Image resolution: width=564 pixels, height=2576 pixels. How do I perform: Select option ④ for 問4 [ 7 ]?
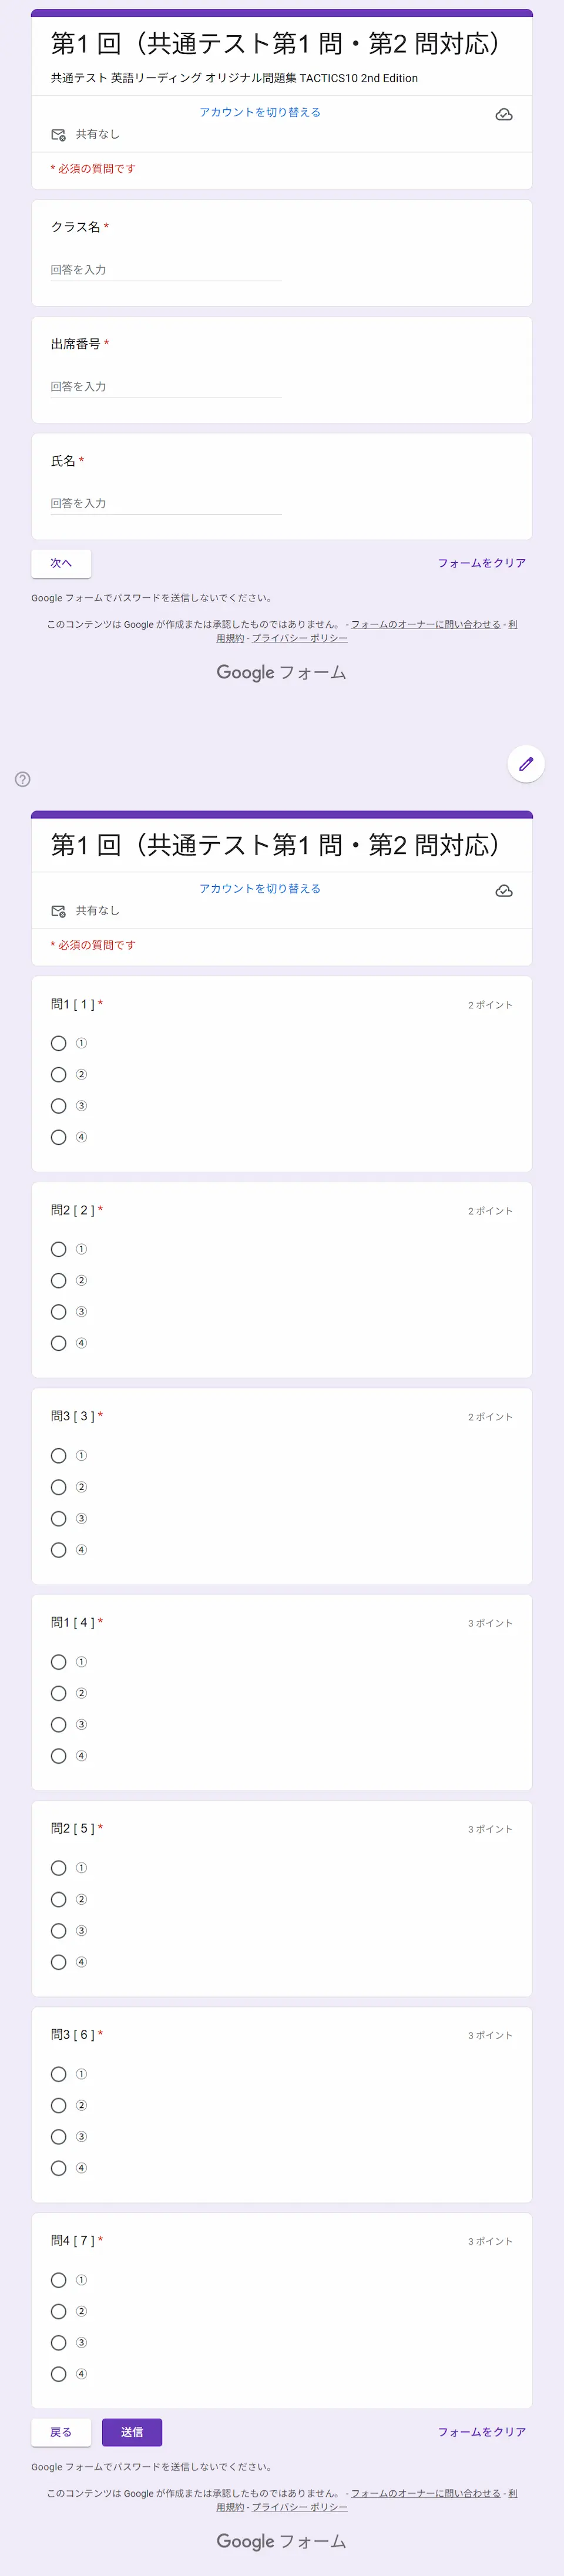click(x=59, y=2374)
